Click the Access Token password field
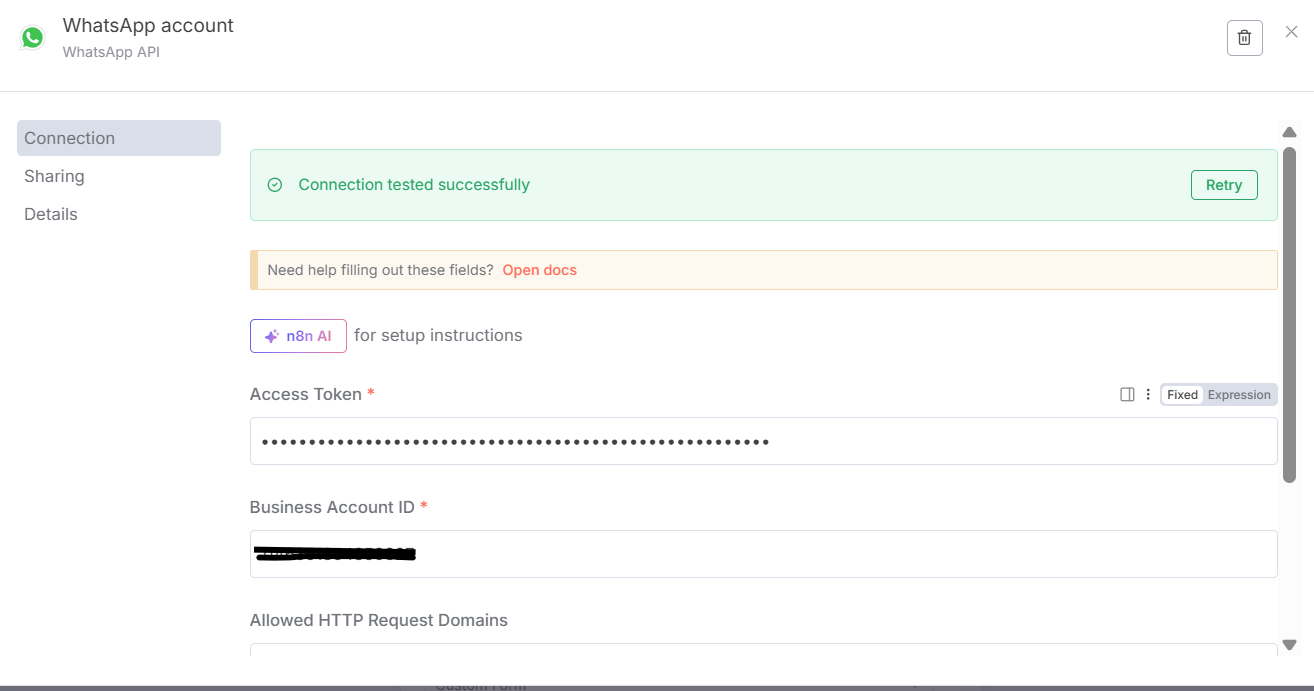 [x=764, y=441]
